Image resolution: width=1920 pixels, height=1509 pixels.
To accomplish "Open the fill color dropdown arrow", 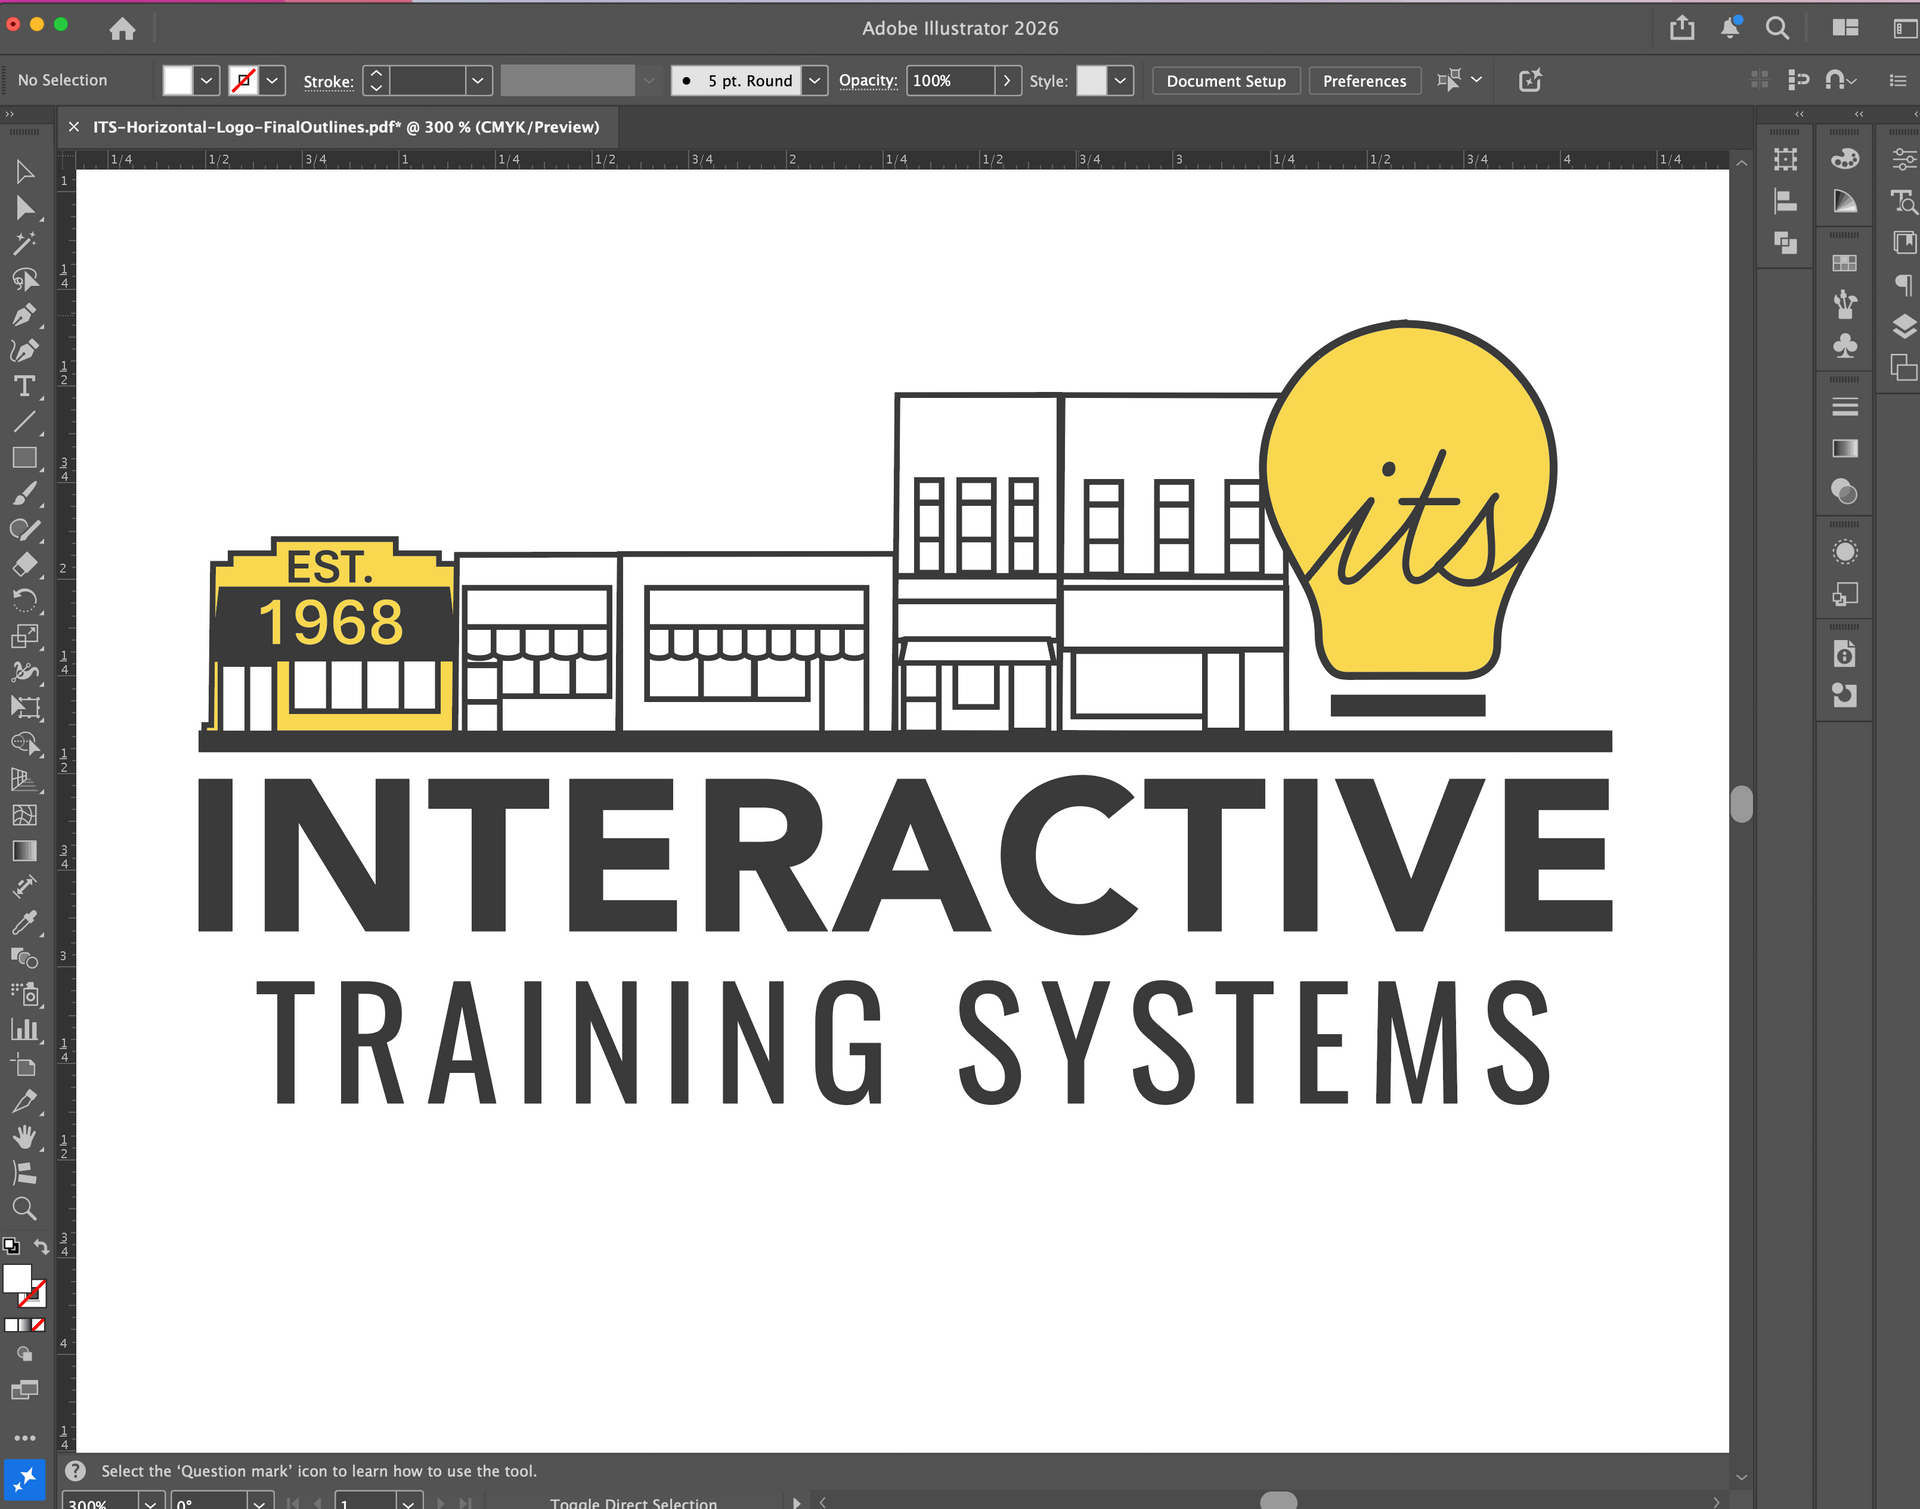I will (206, 80).
